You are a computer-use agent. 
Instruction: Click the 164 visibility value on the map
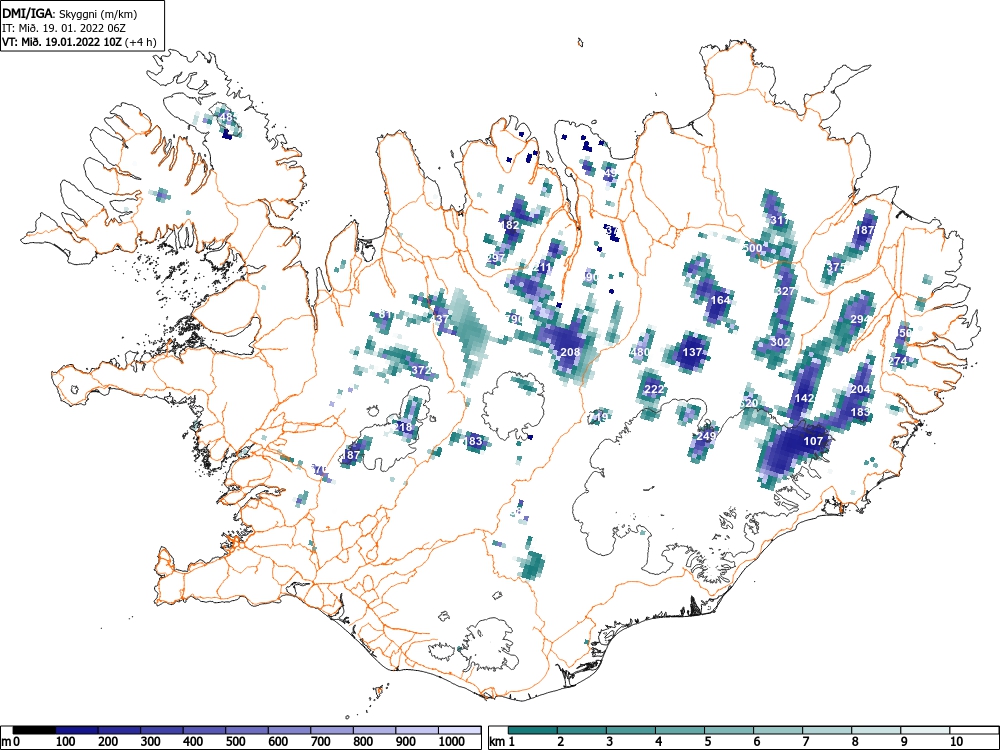pyautogui.click(x=720, y=300)
